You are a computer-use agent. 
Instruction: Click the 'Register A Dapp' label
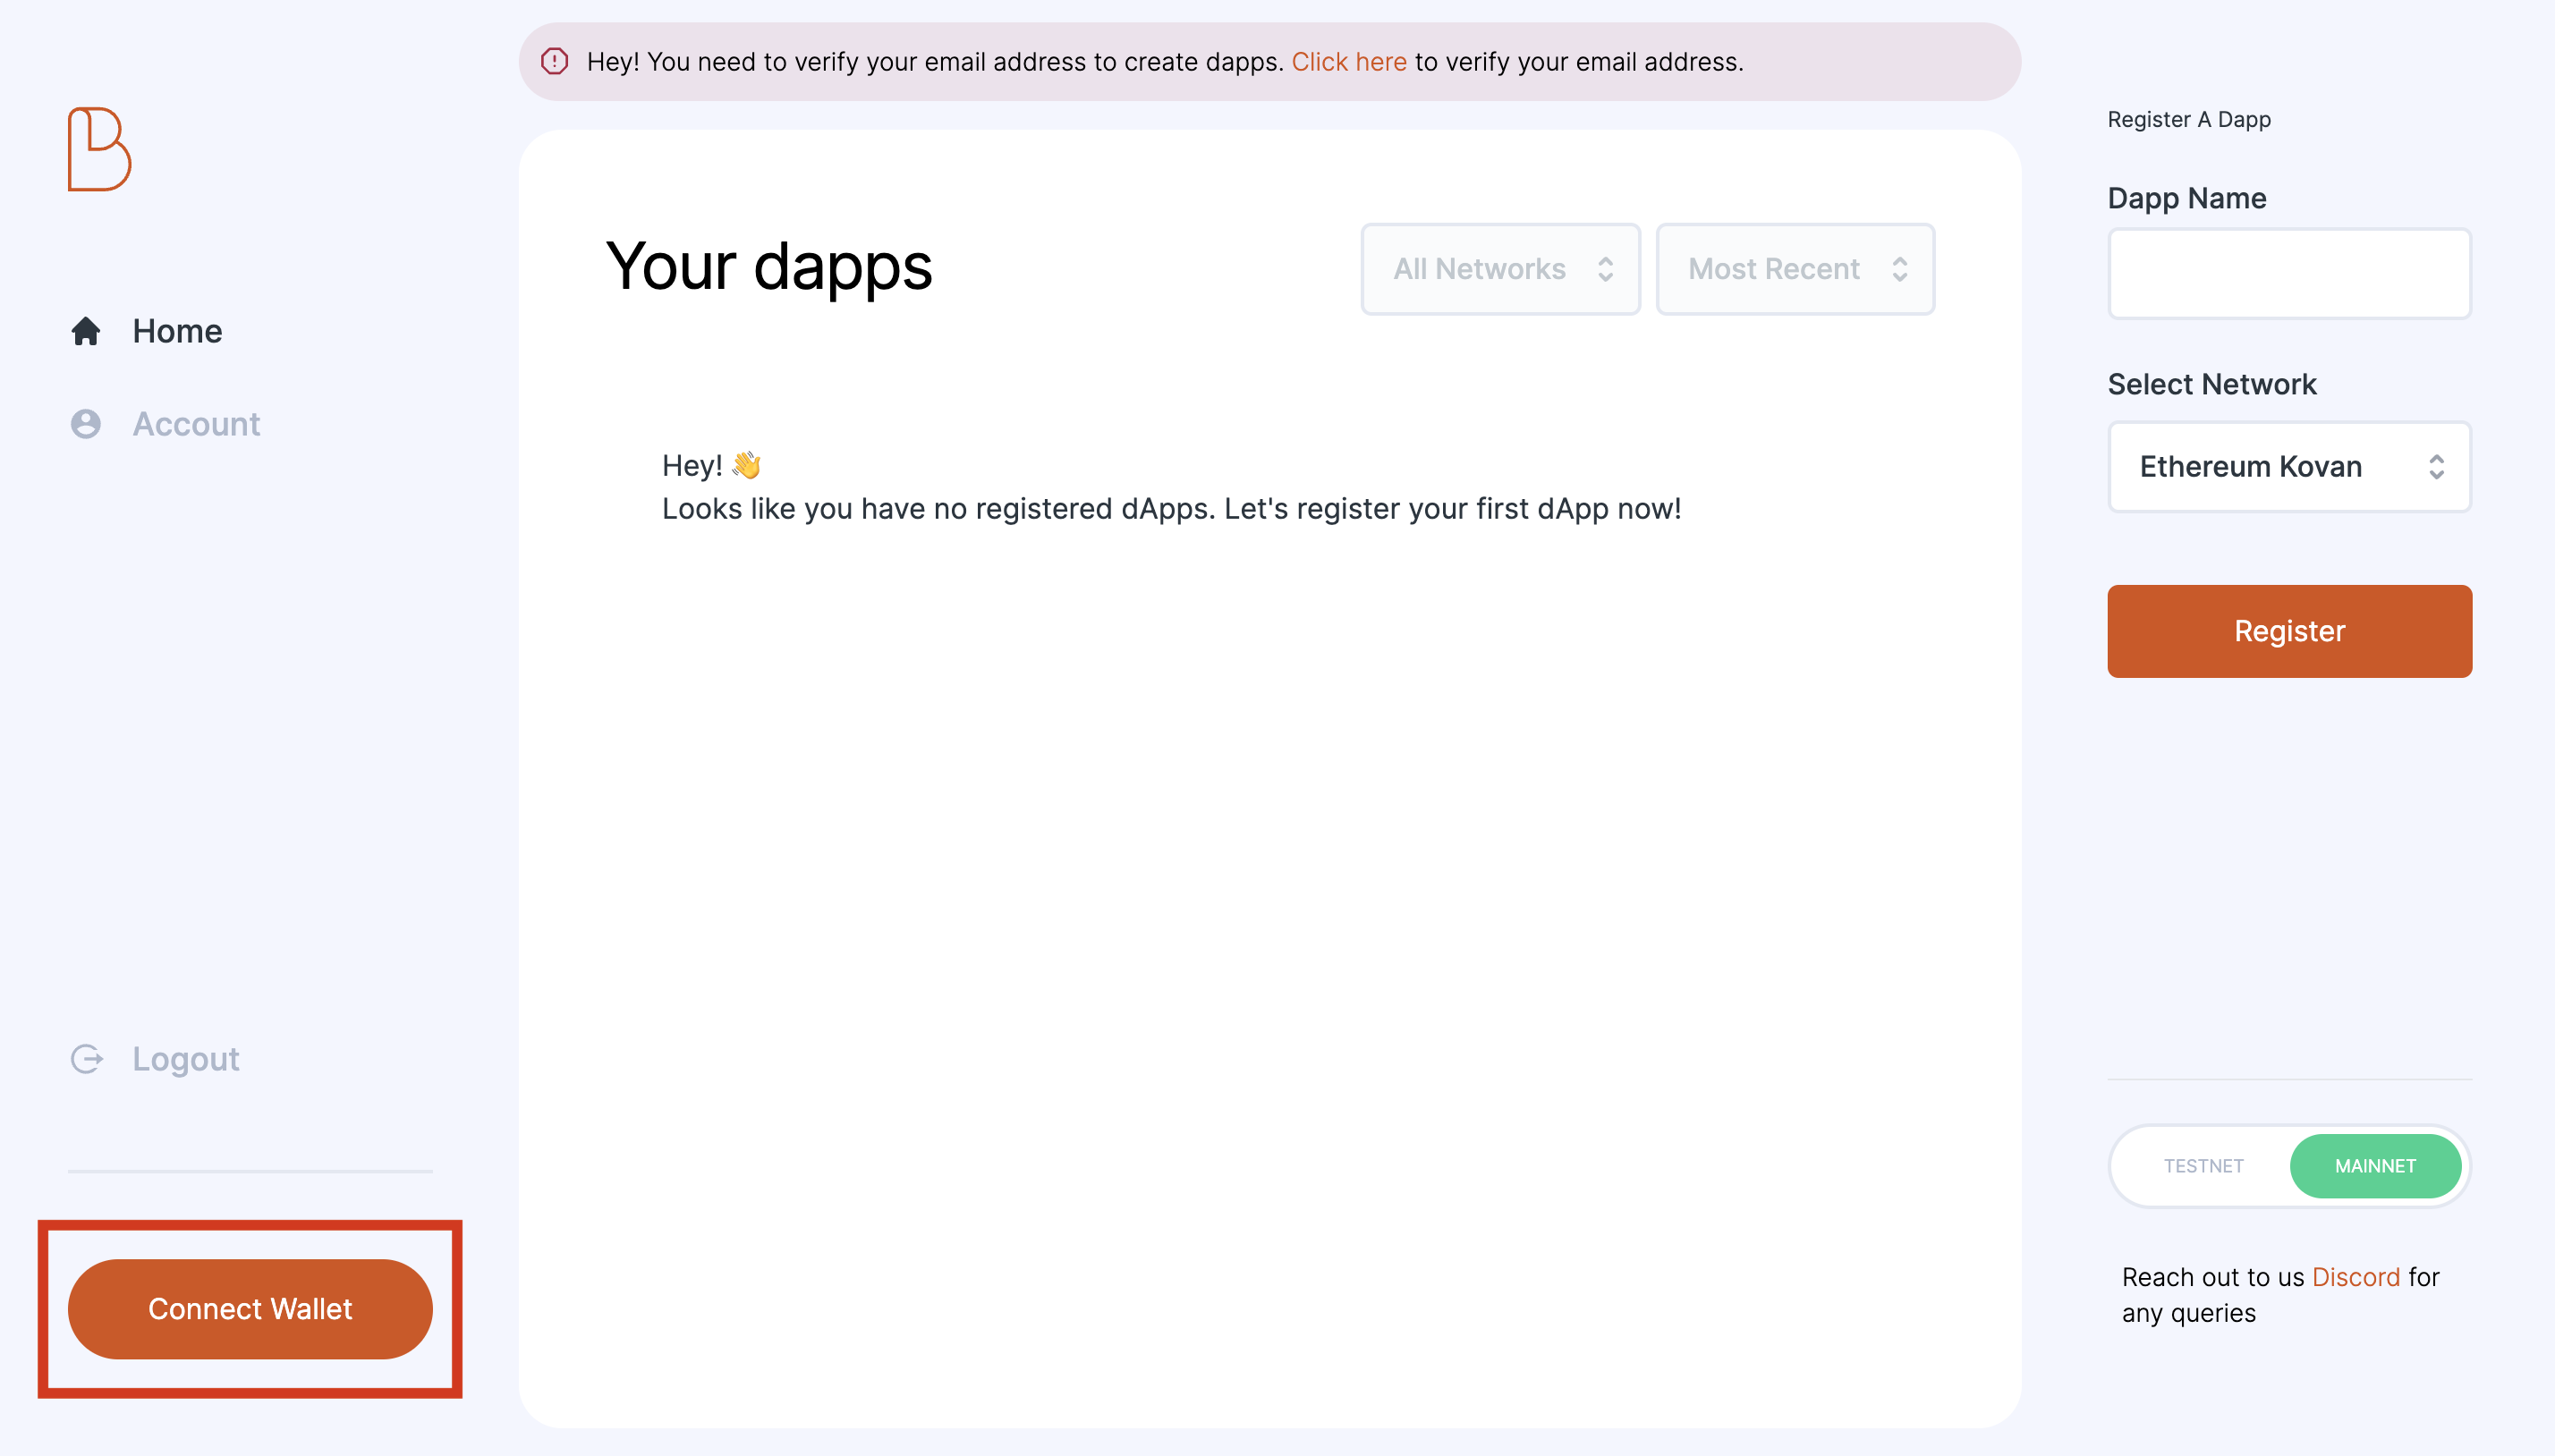coord(2189,119)
